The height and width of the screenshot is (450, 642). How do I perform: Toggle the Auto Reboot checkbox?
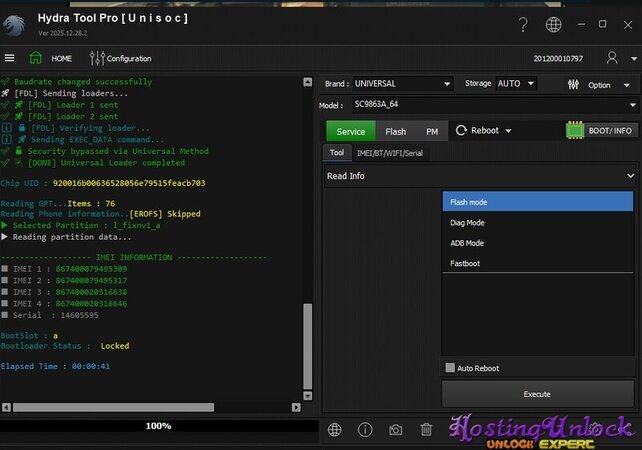(x=450, y=368)
